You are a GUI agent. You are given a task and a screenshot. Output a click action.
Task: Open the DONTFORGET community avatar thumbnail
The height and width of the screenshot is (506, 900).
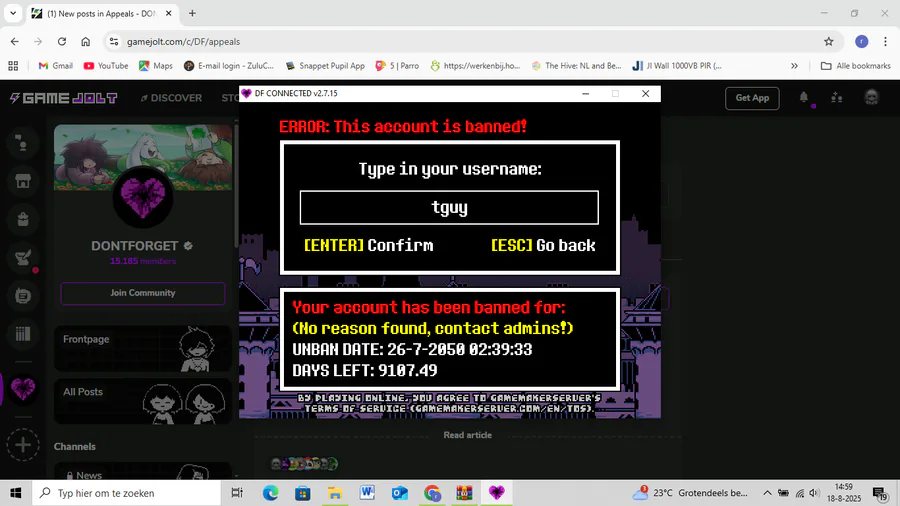(x=143, y=198)
